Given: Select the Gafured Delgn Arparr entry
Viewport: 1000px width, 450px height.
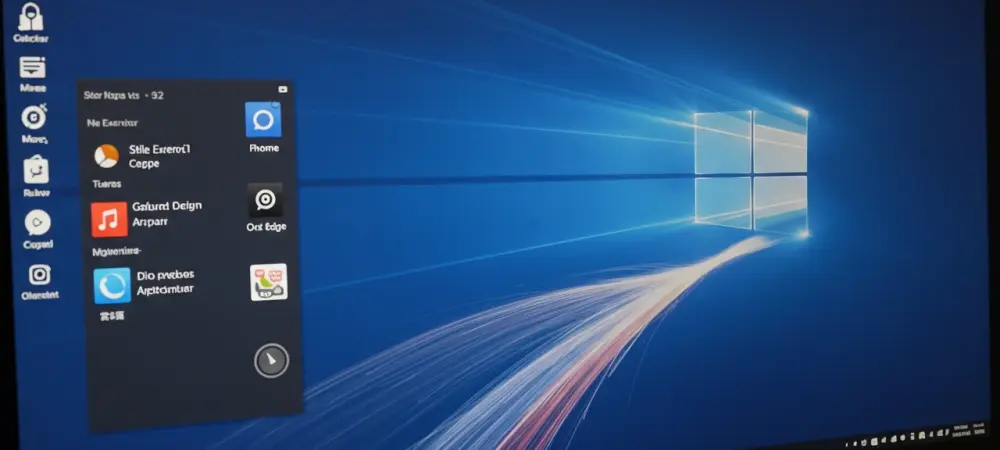Looking at the screenshot, I should [166, 212].
